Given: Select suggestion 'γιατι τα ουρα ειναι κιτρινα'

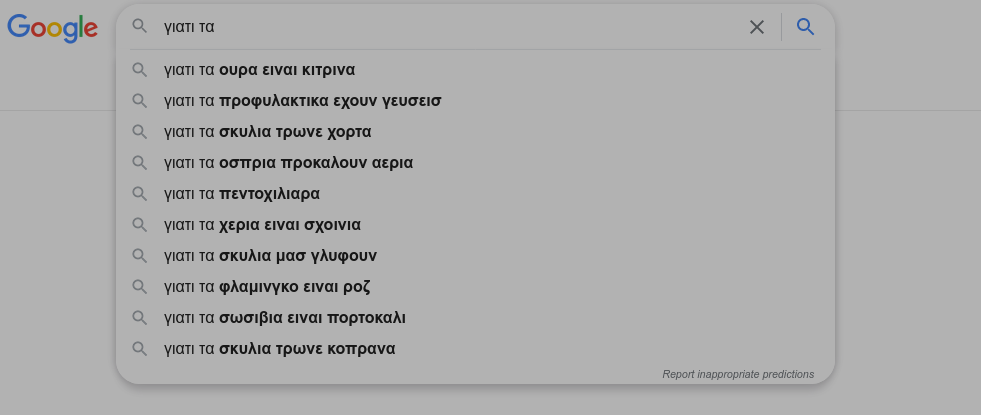Looking at the screenshot, I should [475, 70].
